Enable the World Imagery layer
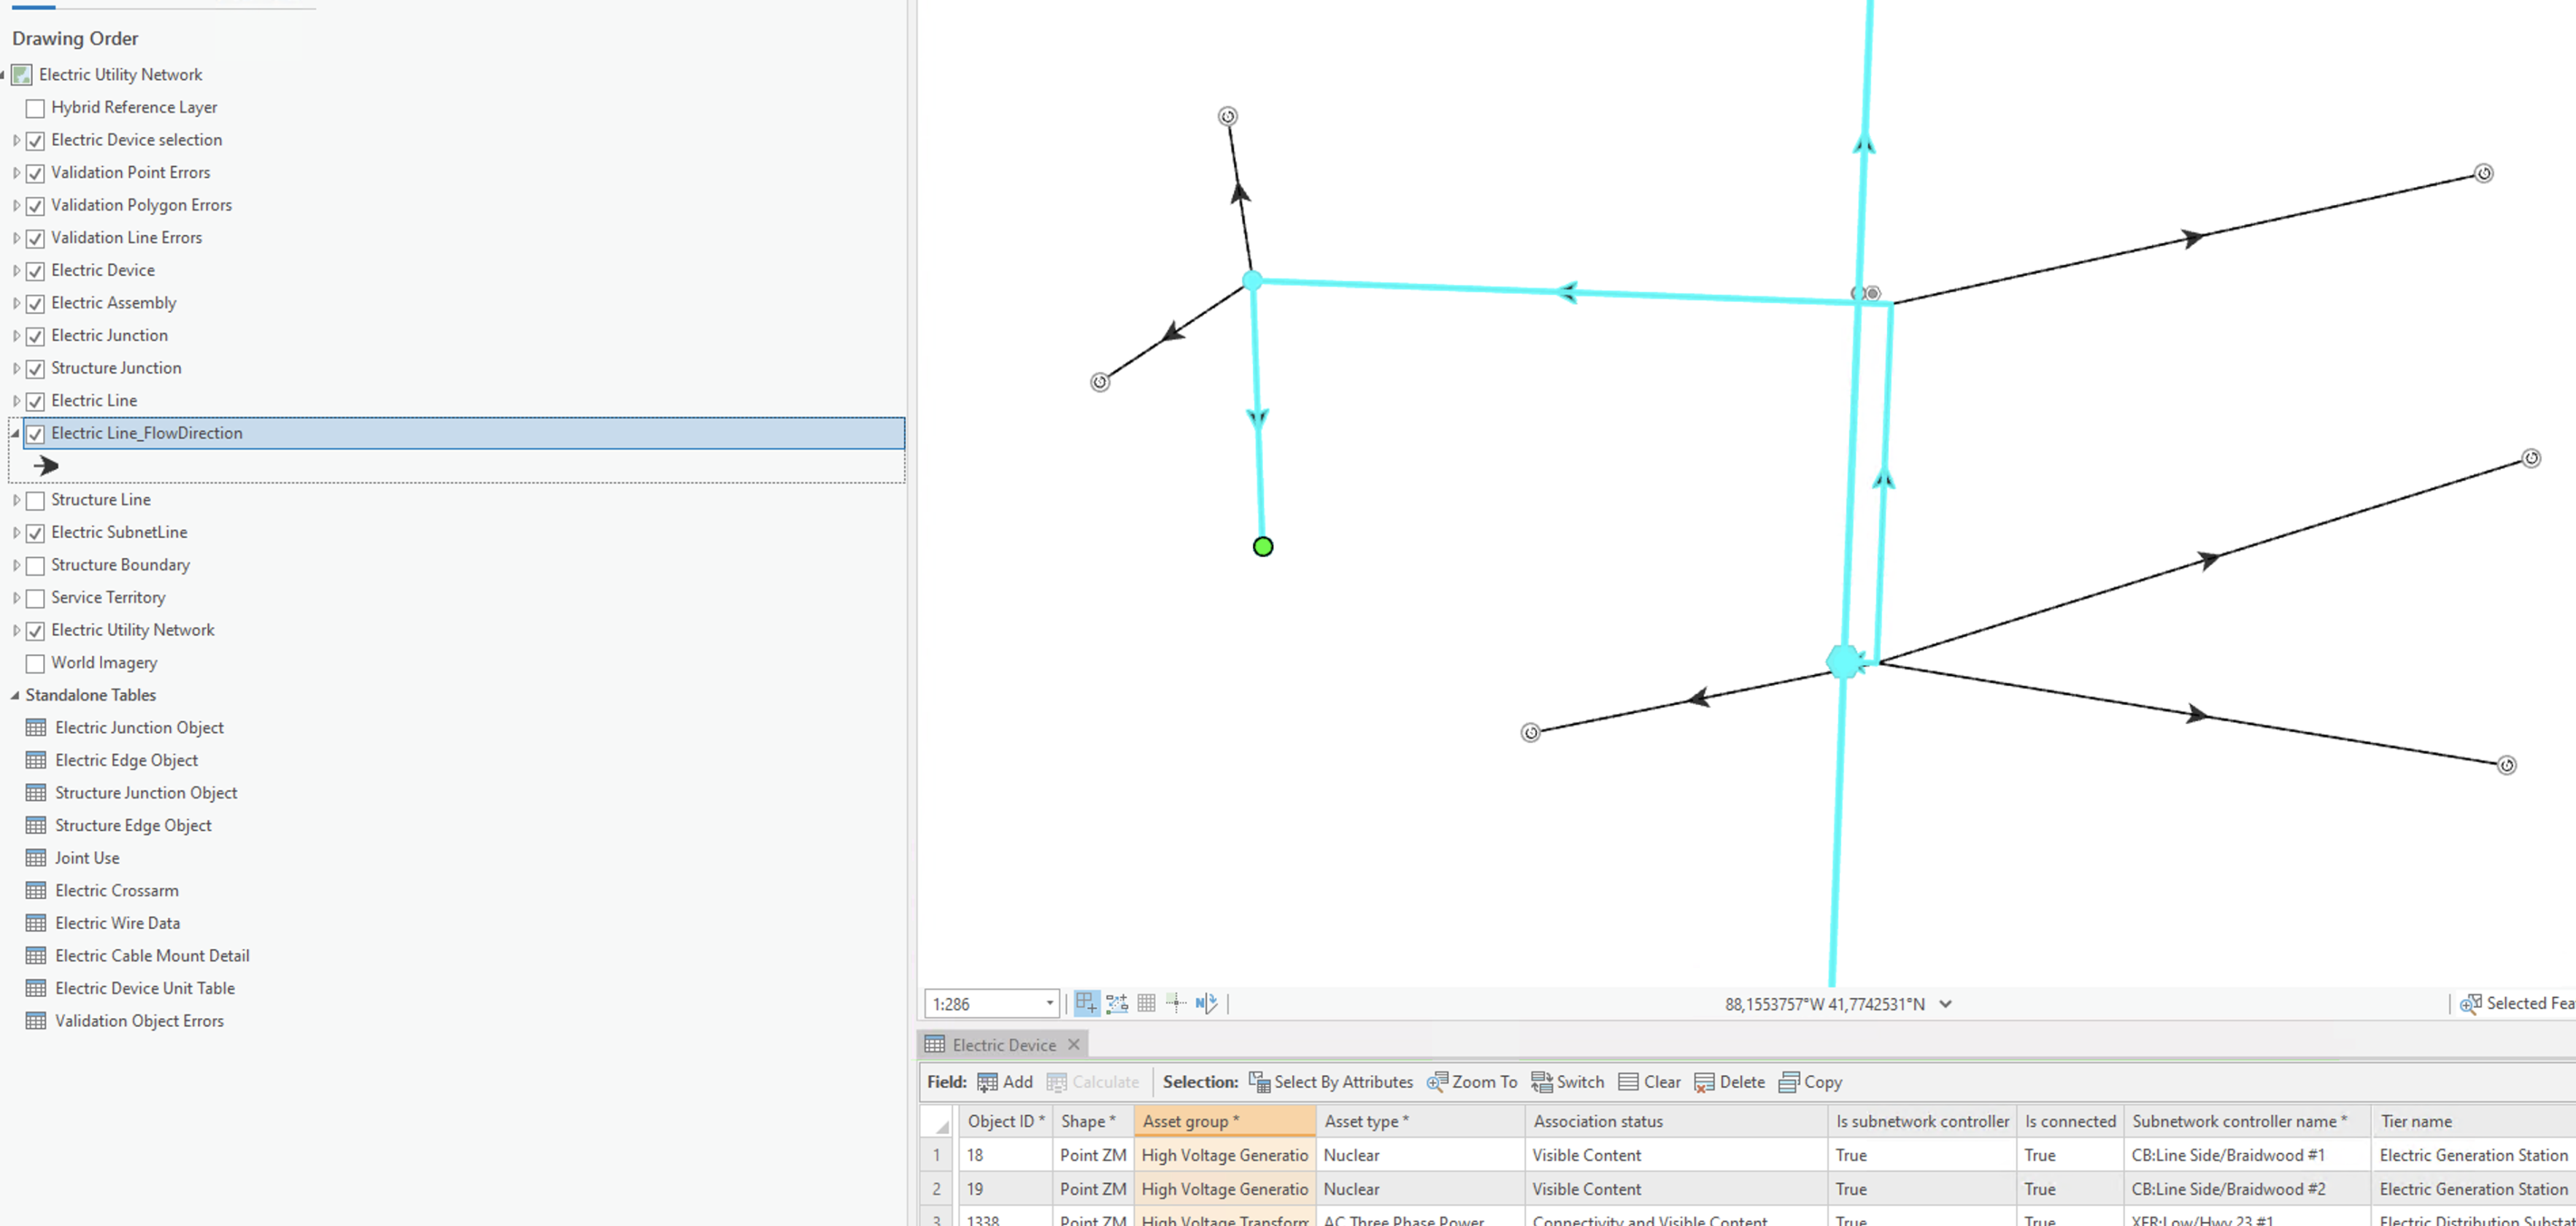 (35, 663)
